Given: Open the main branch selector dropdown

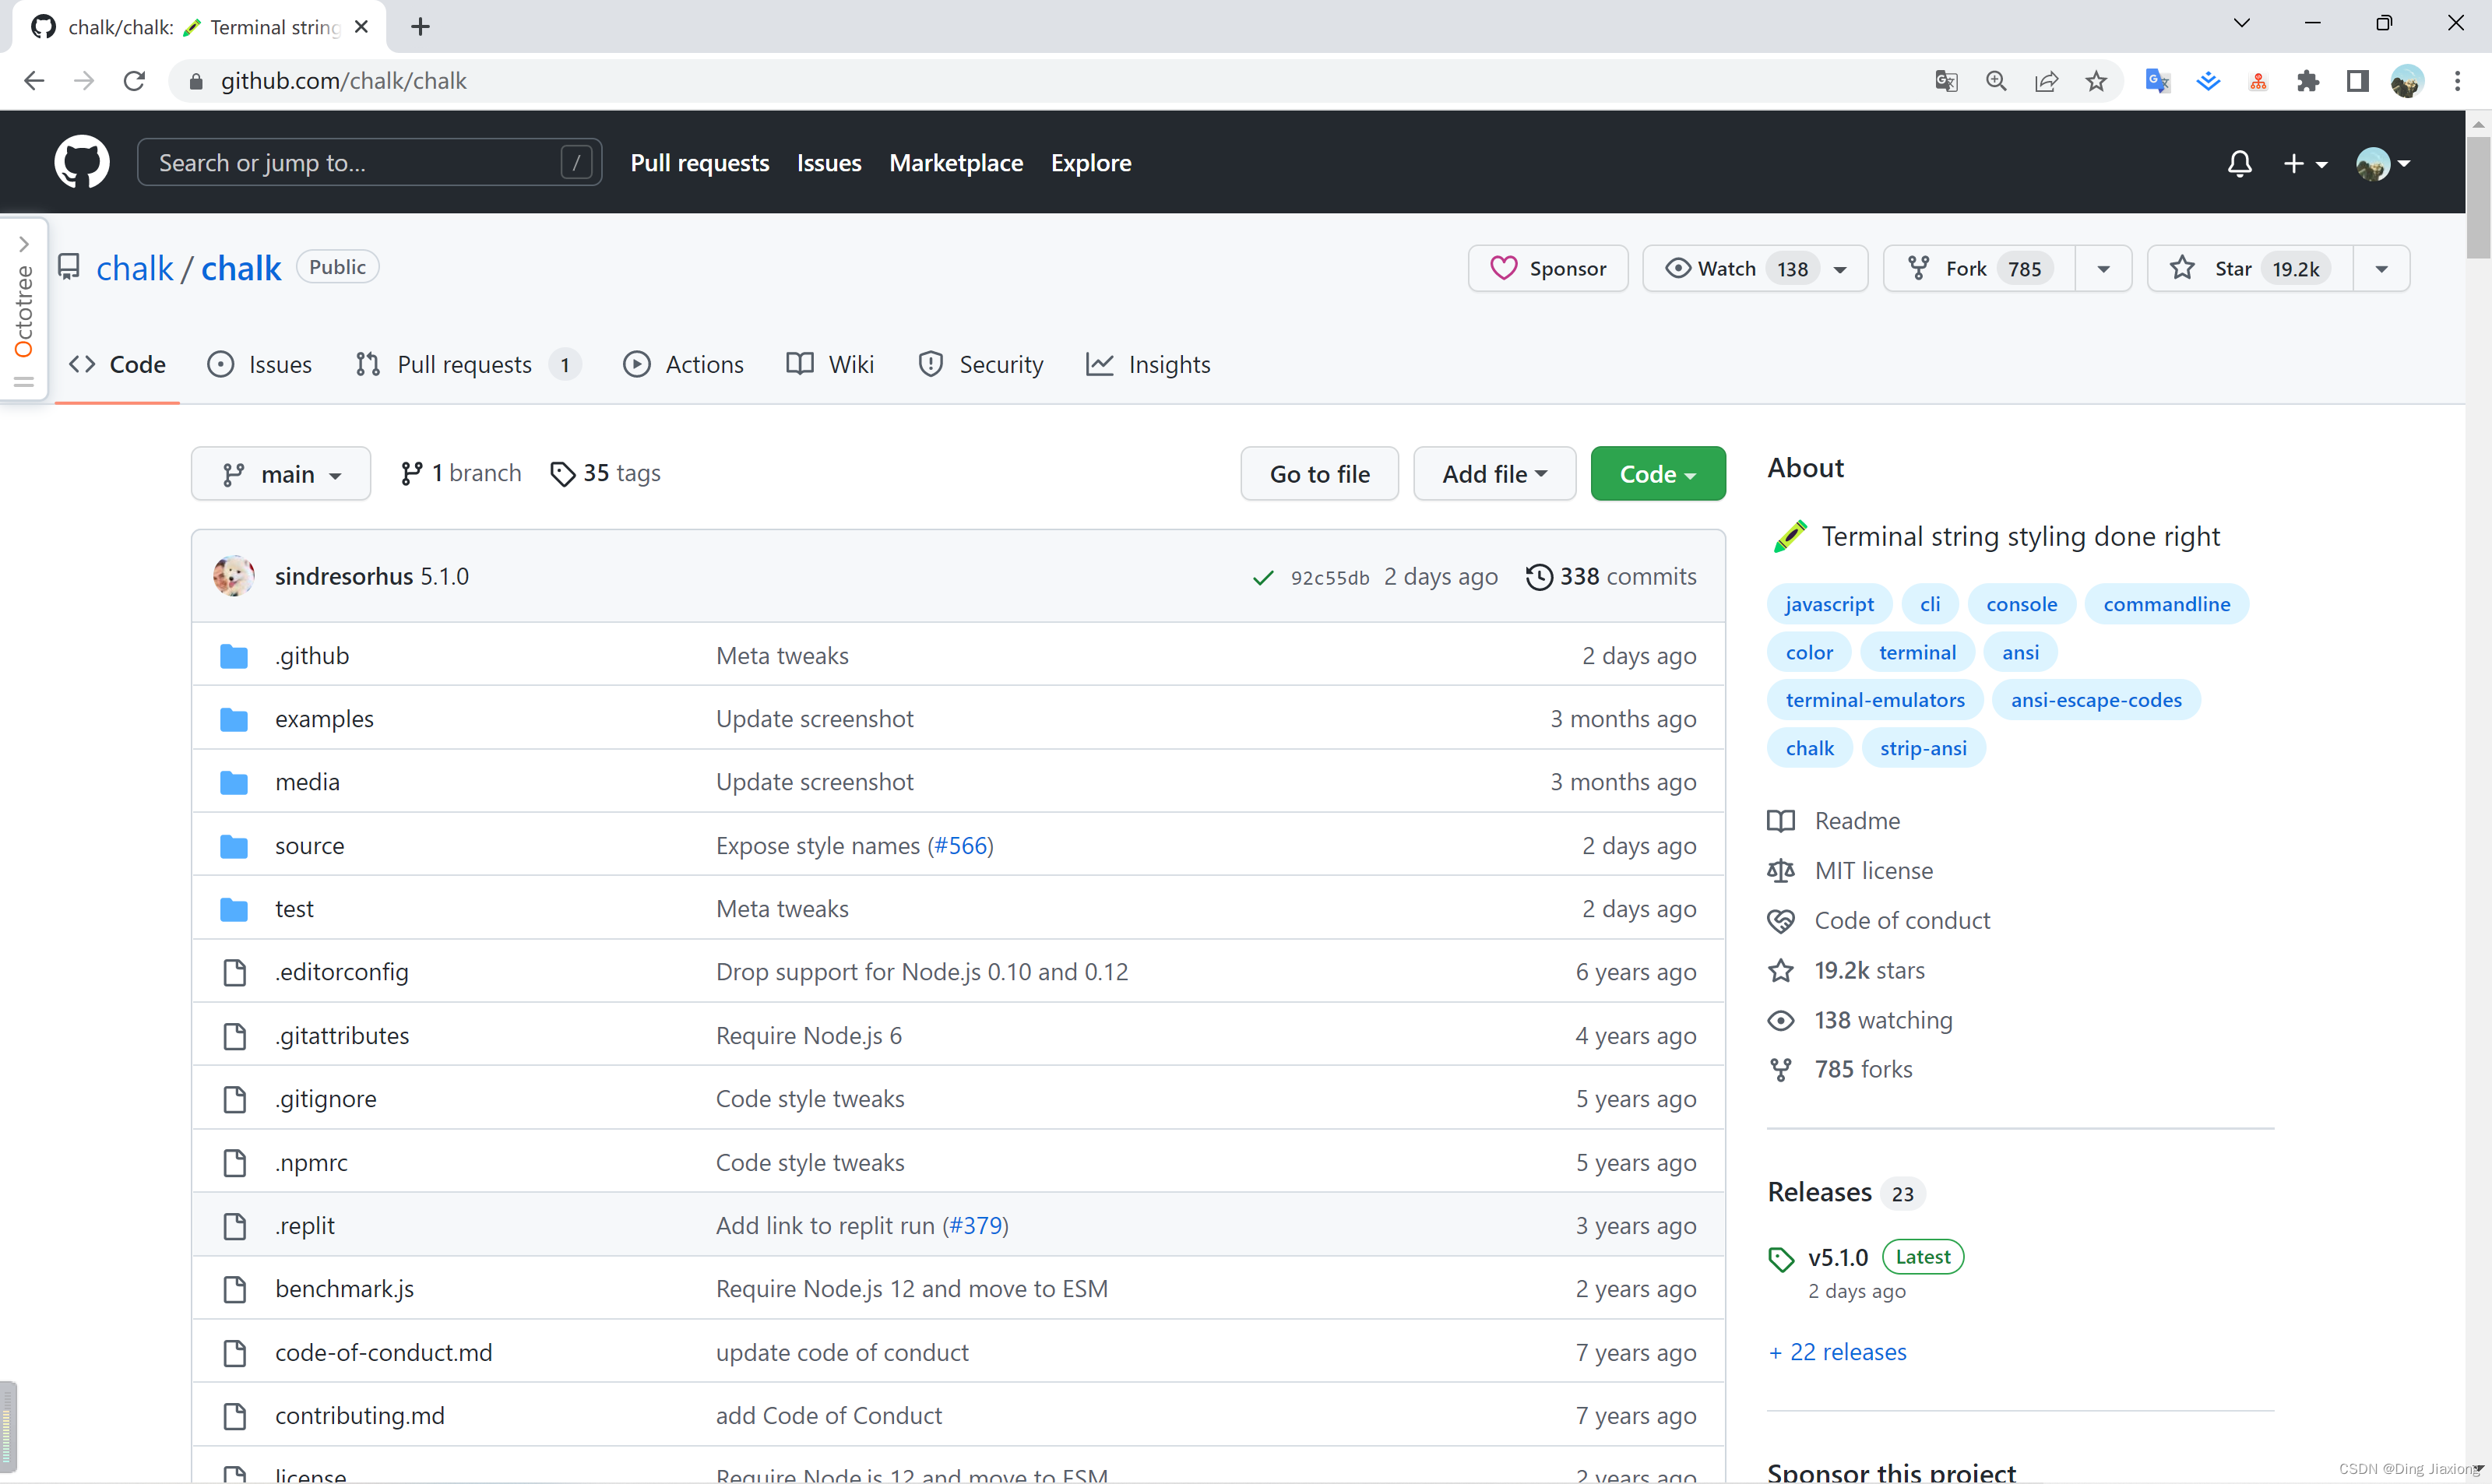Looking at the screenshot, I should pyautogui.click(x=281, y=473).
